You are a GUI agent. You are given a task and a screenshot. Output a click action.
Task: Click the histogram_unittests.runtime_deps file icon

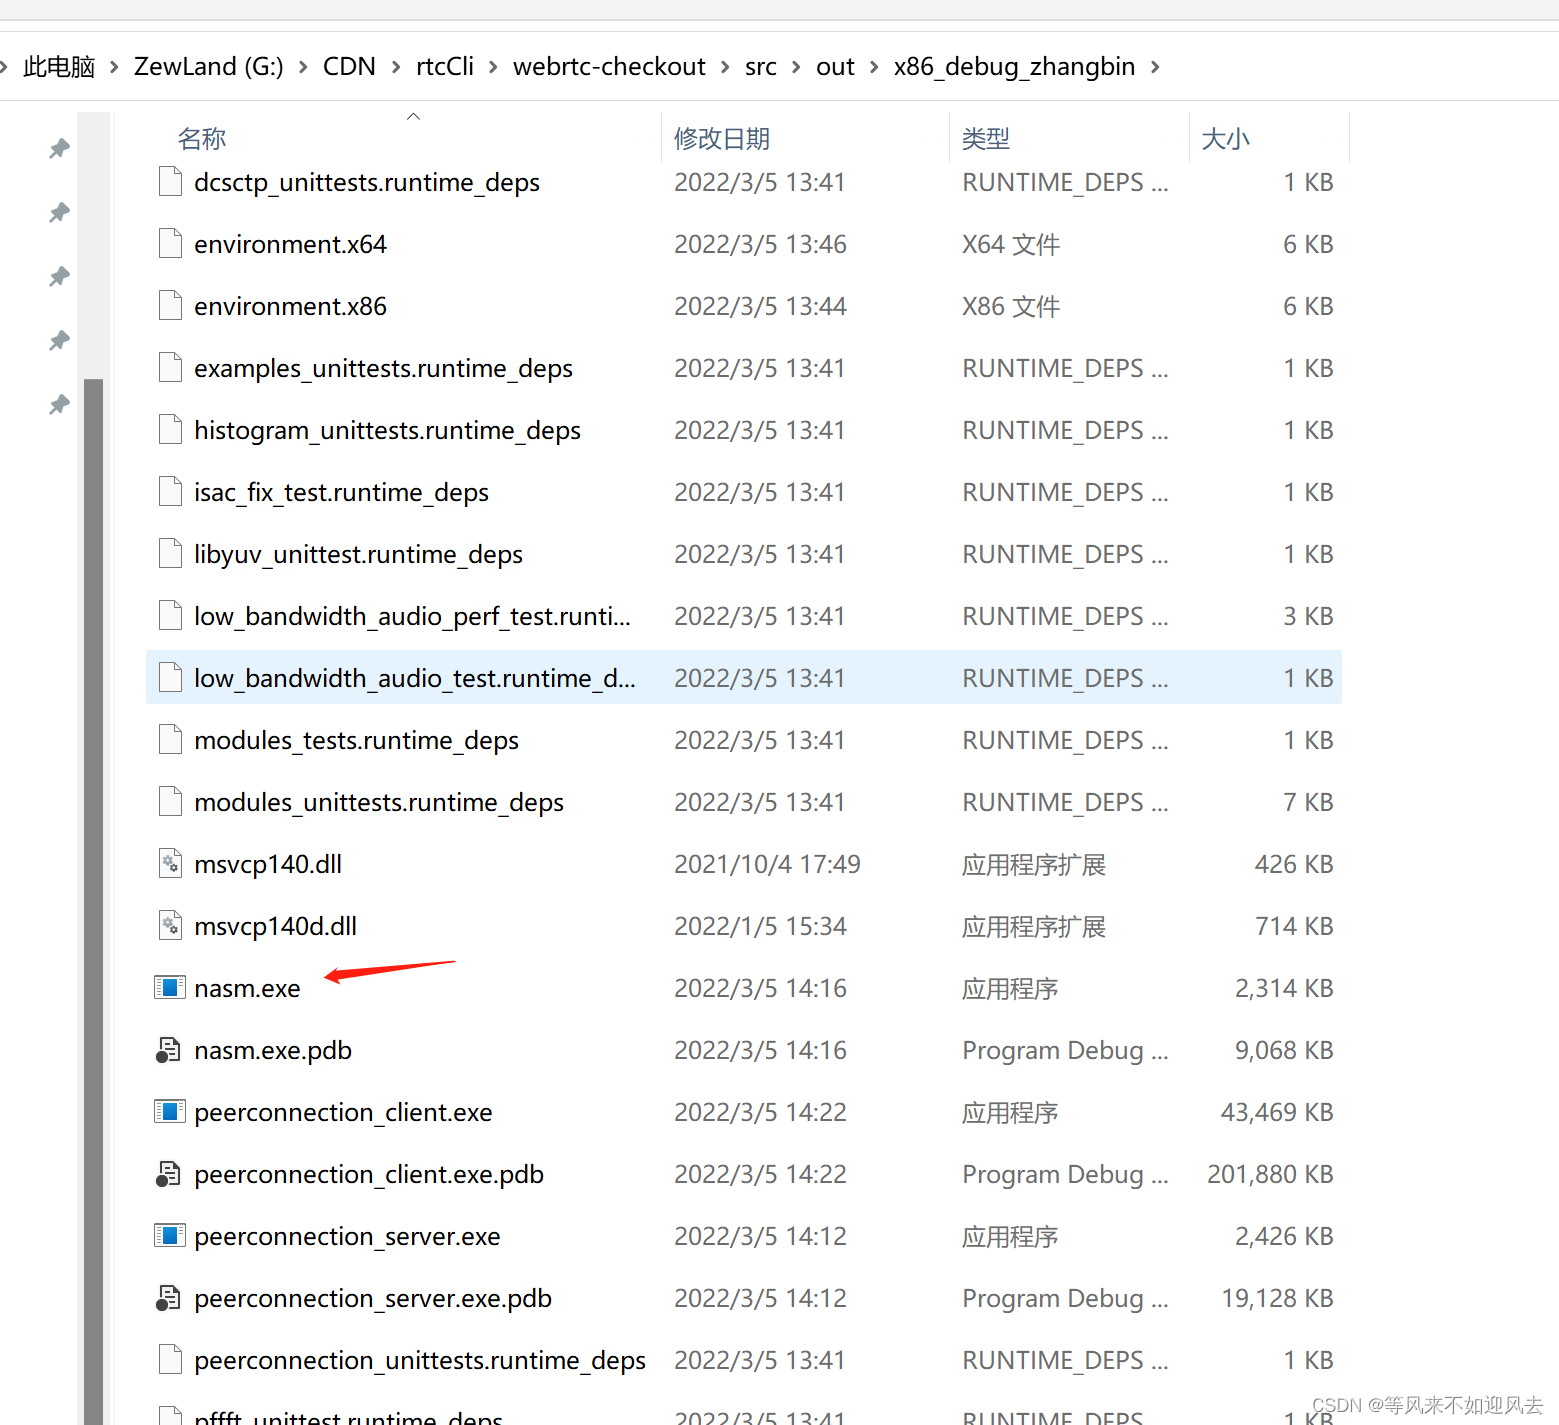point(170,430)
